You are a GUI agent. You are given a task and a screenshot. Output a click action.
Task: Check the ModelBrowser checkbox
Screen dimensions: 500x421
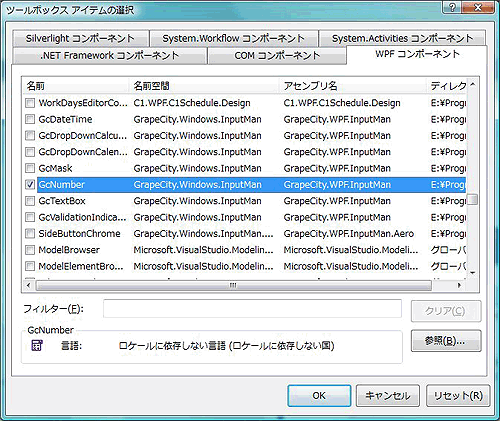[x=30, y=250]
